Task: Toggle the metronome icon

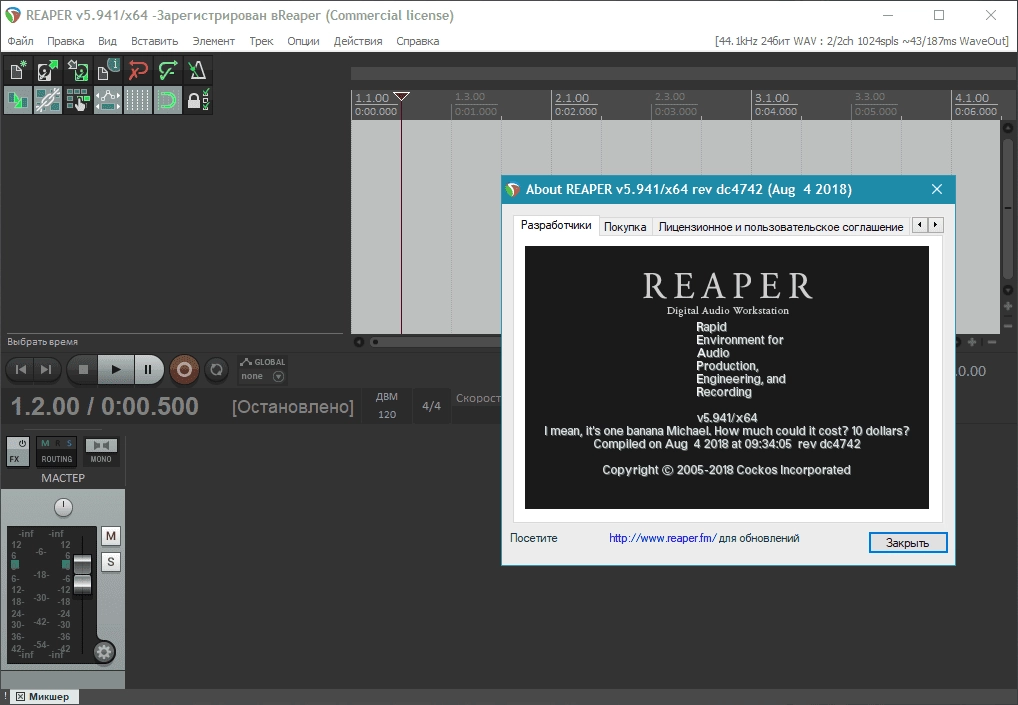Action: tap(197, 70)
